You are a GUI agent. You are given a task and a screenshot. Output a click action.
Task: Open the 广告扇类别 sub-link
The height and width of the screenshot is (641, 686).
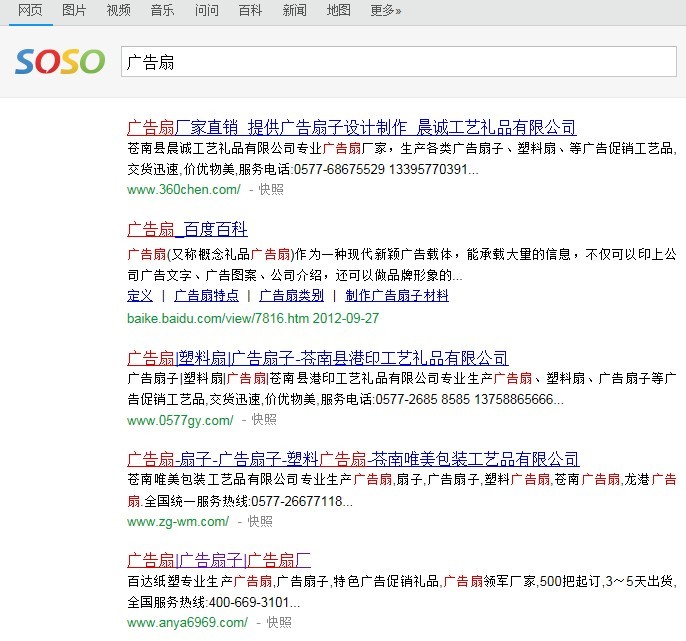(x=291, y=296)
